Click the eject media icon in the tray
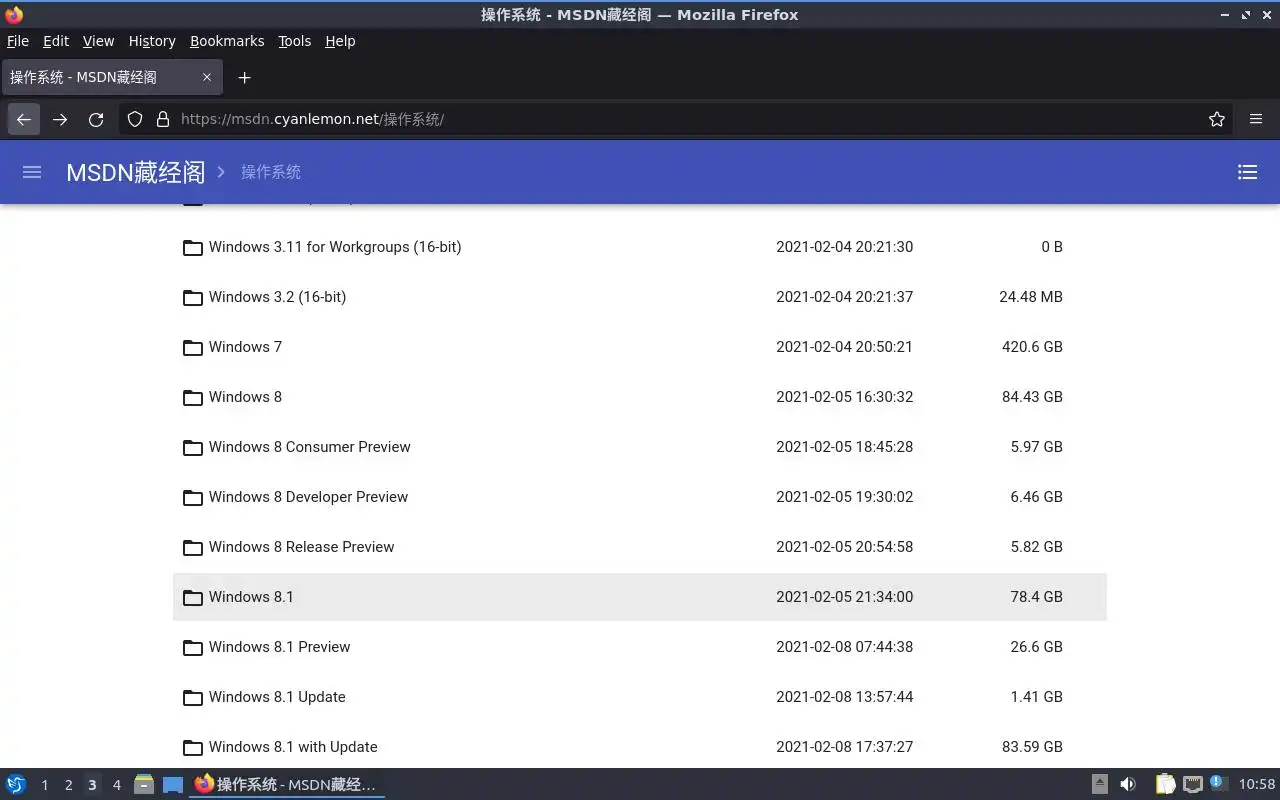Screen dimensions: 1280x800 pyautogui.click(x=1100, y=784)
